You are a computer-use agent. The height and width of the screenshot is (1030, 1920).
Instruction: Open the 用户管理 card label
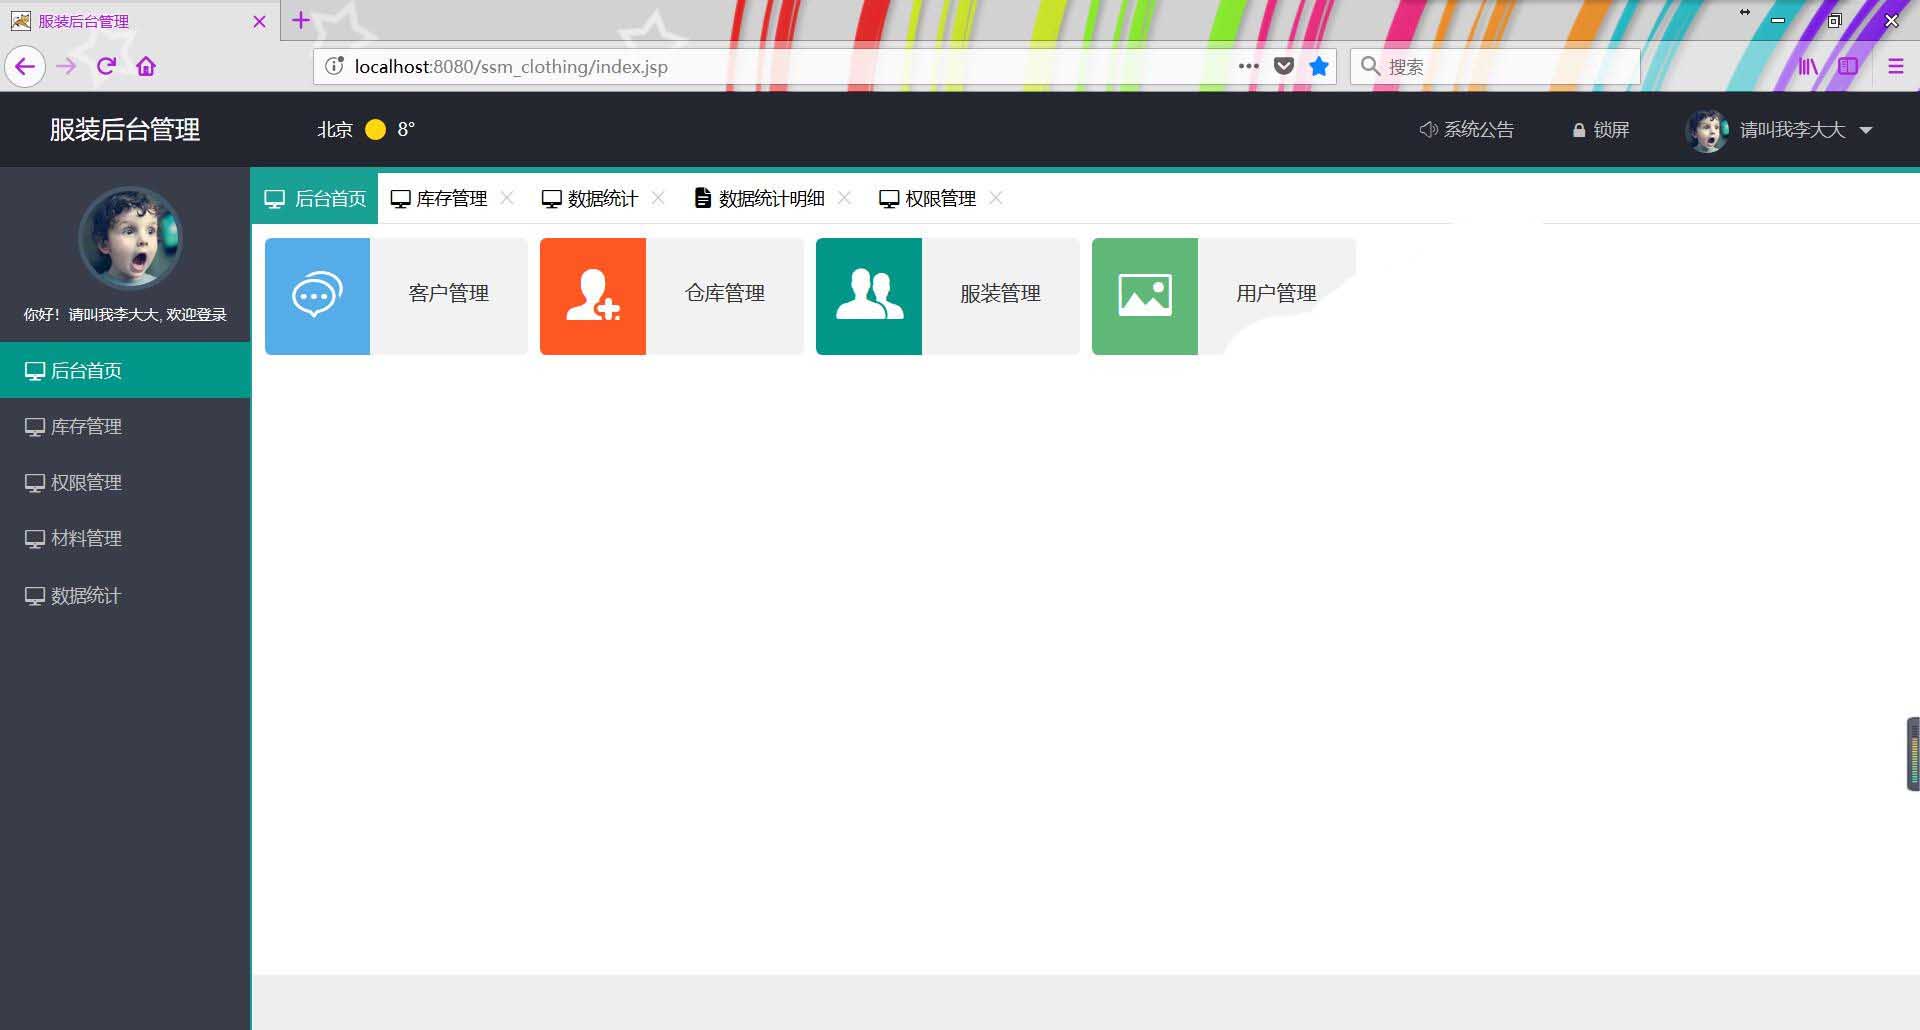pos(1277,293)
